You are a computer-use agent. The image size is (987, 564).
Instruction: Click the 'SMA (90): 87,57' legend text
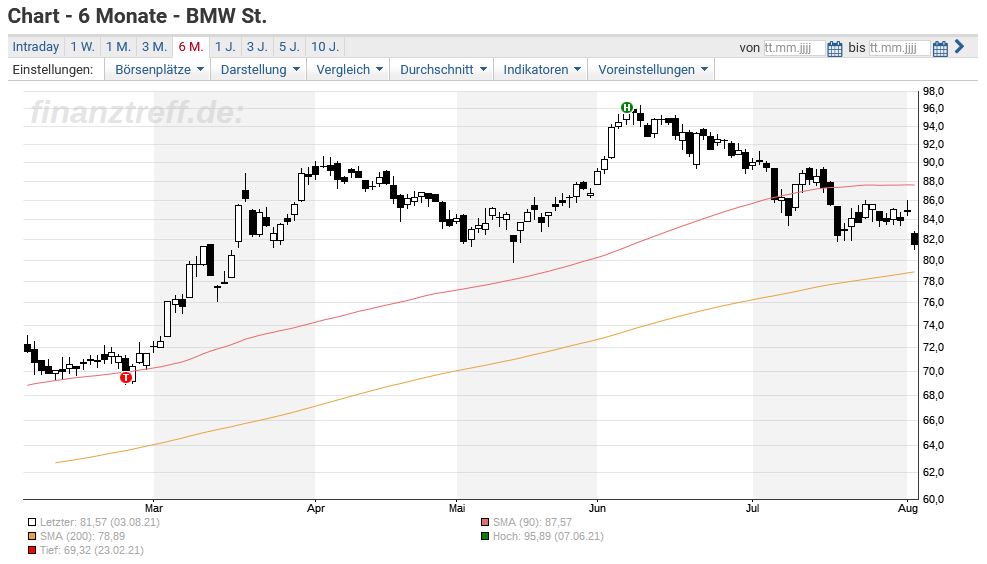533,522
